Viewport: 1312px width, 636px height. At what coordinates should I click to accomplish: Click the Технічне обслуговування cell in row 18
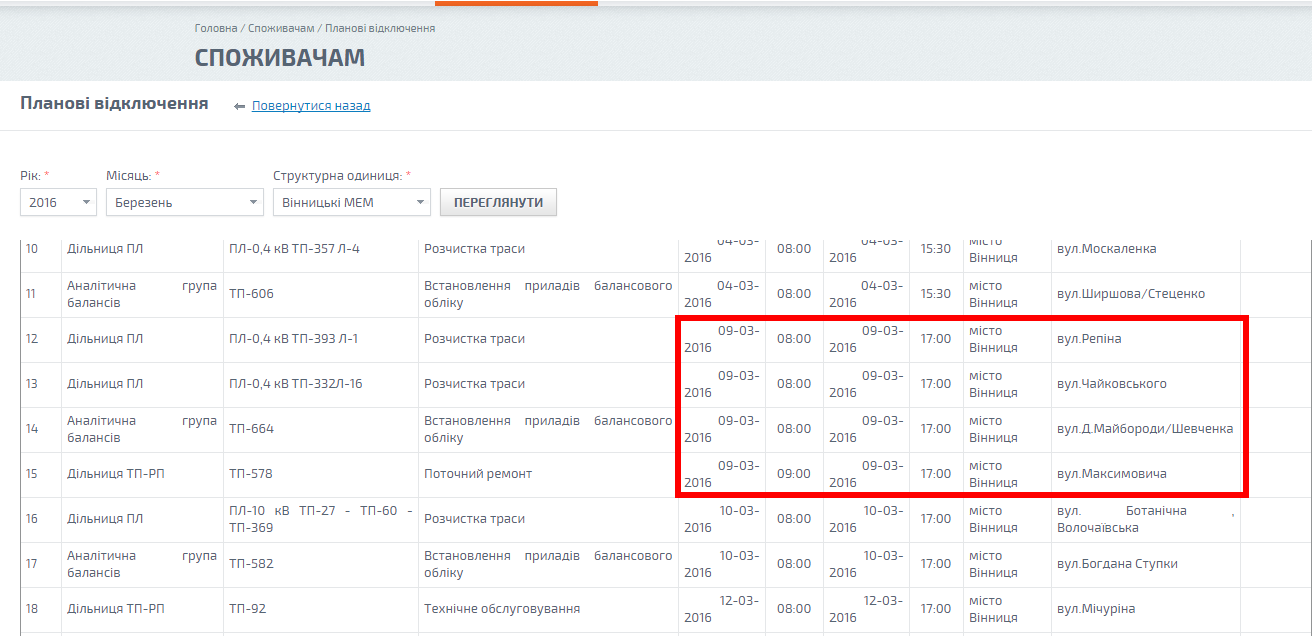click(x=502, y=609)
